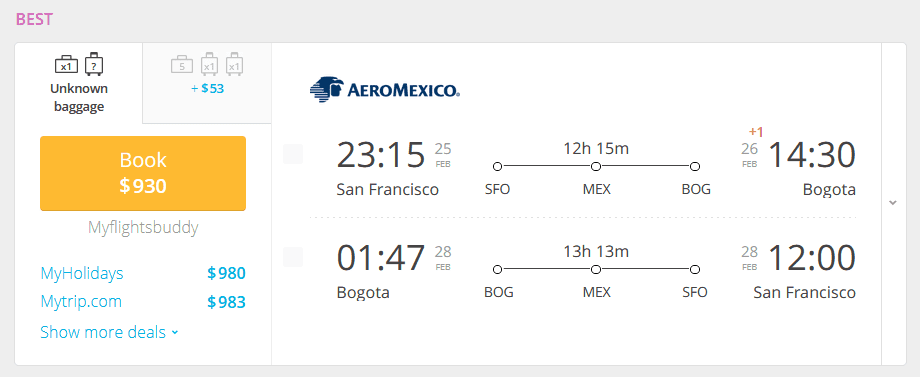Check the outbound 23:15 flight checkbox
This screenshot has height=377, width=920.
293,154
